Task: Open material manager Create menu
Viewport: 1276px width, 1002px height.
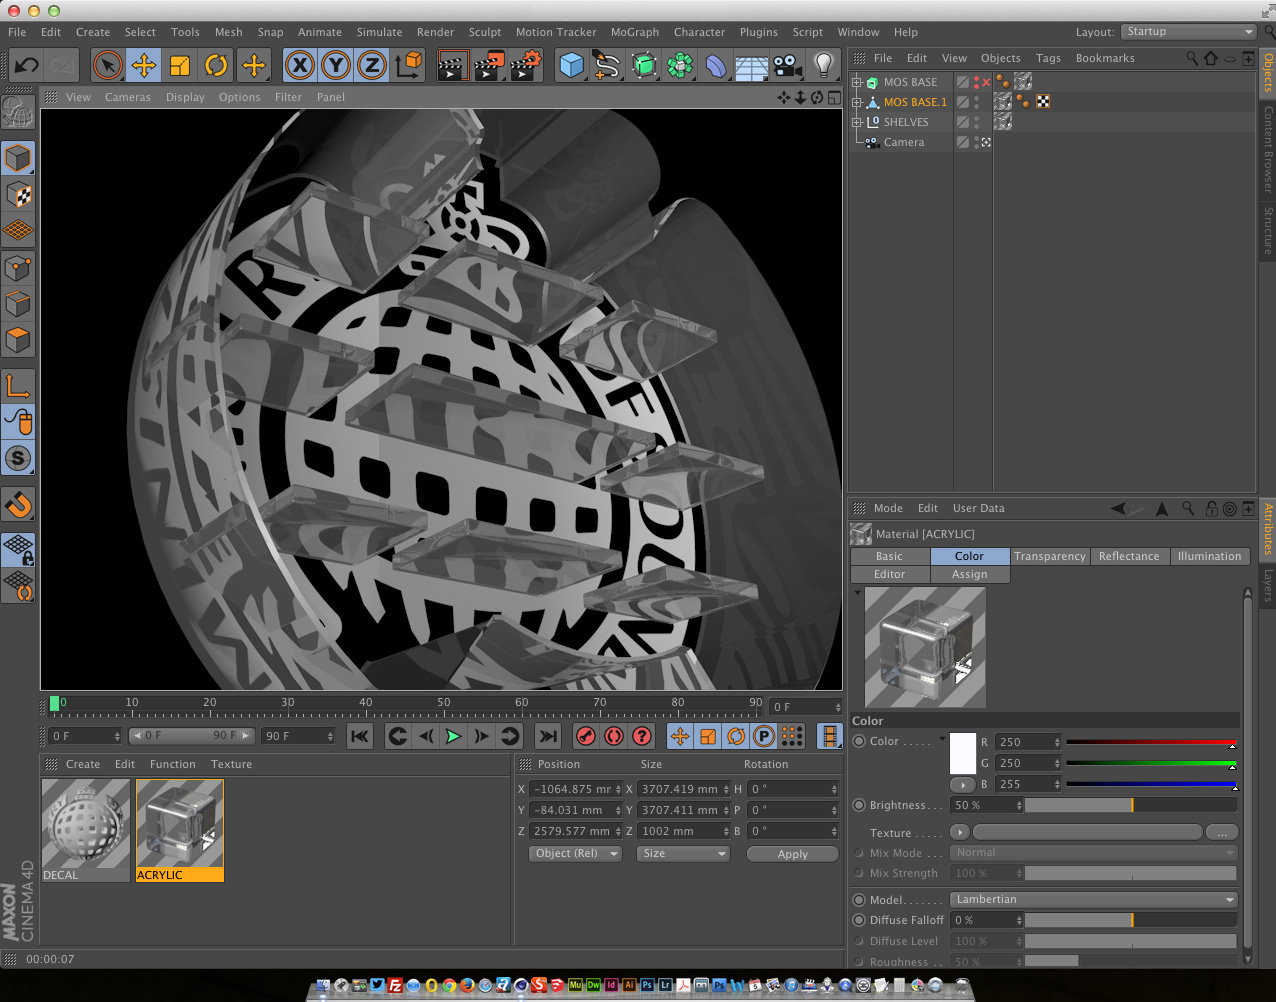Action: pyautogui.click(x=83, y=764)
